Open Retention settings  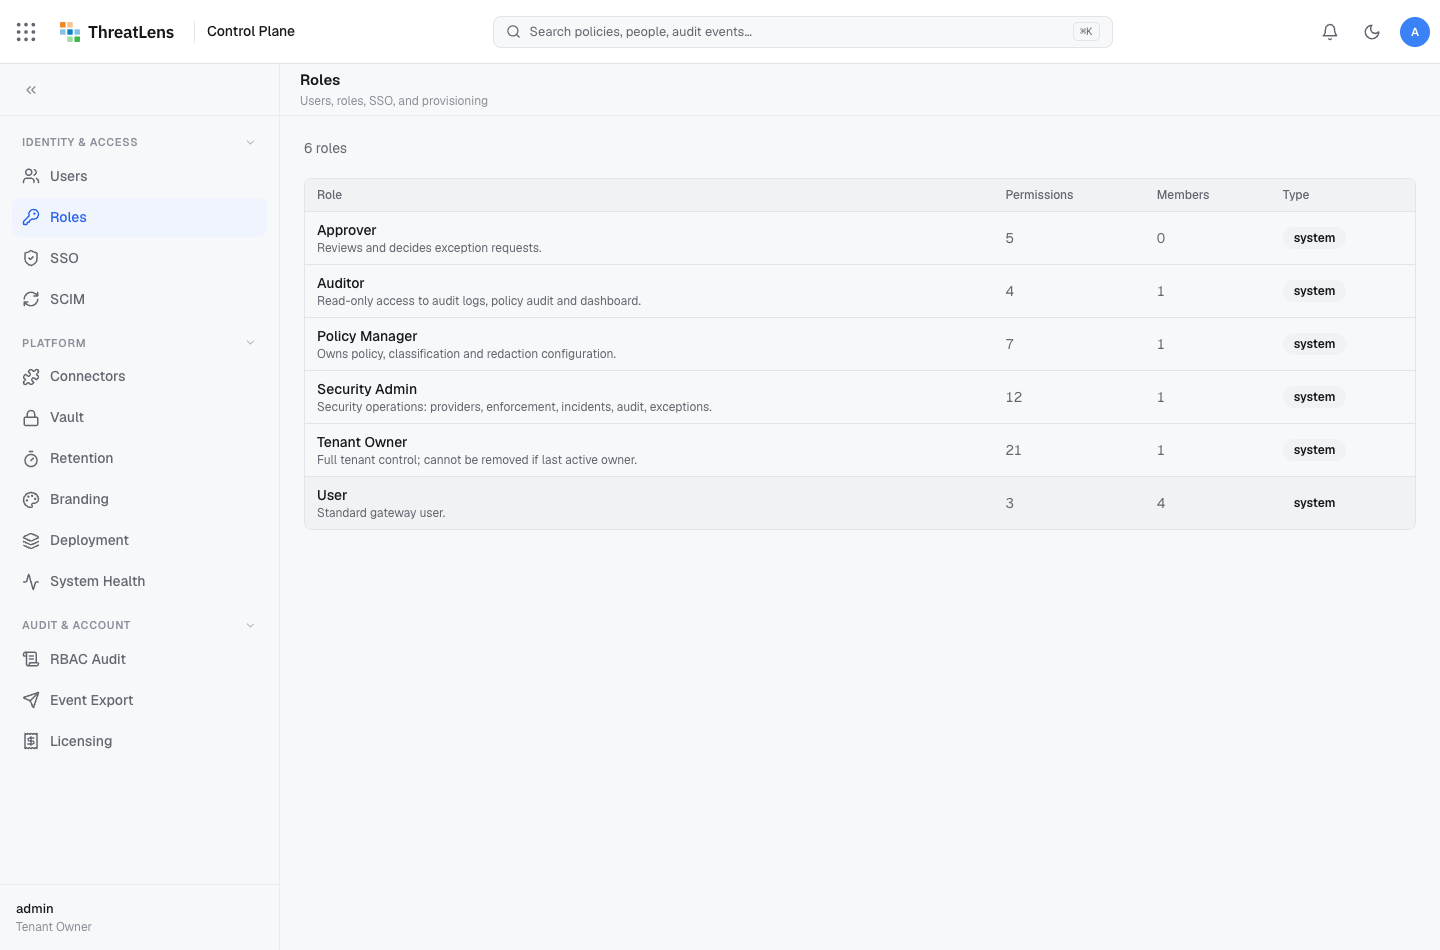pyautogui.click(x=139, y=458)
